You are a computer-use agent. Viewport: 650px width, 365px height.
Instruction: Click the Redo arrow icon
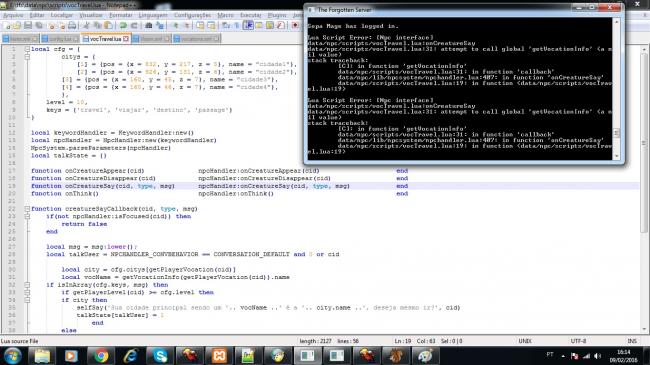[134, 26]
